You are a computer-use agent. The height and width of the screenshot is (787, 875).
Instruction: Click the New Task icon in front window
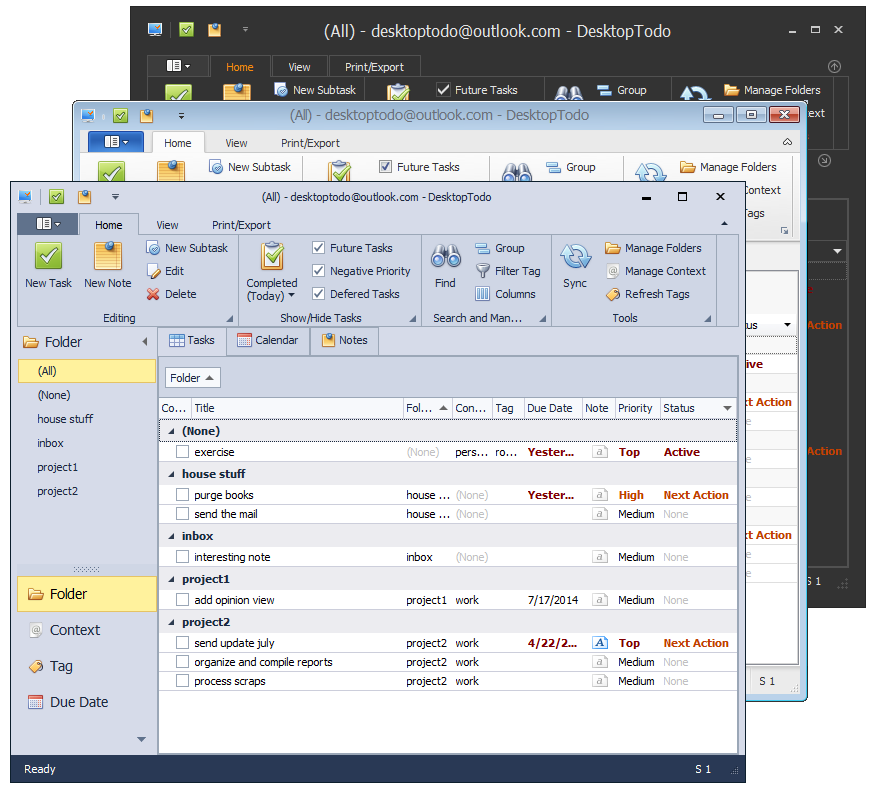coord(49,257)
